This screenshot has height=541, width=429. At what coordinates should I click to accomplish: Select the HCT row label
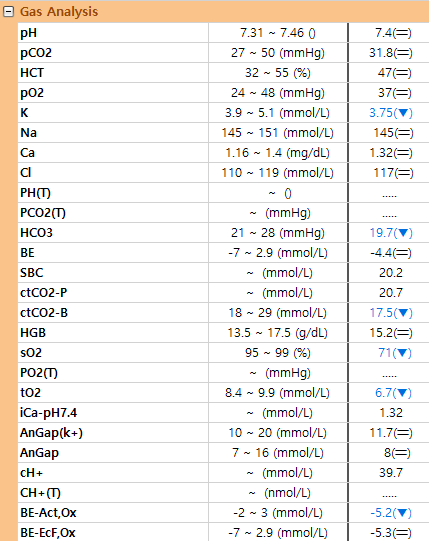point(32,73)
